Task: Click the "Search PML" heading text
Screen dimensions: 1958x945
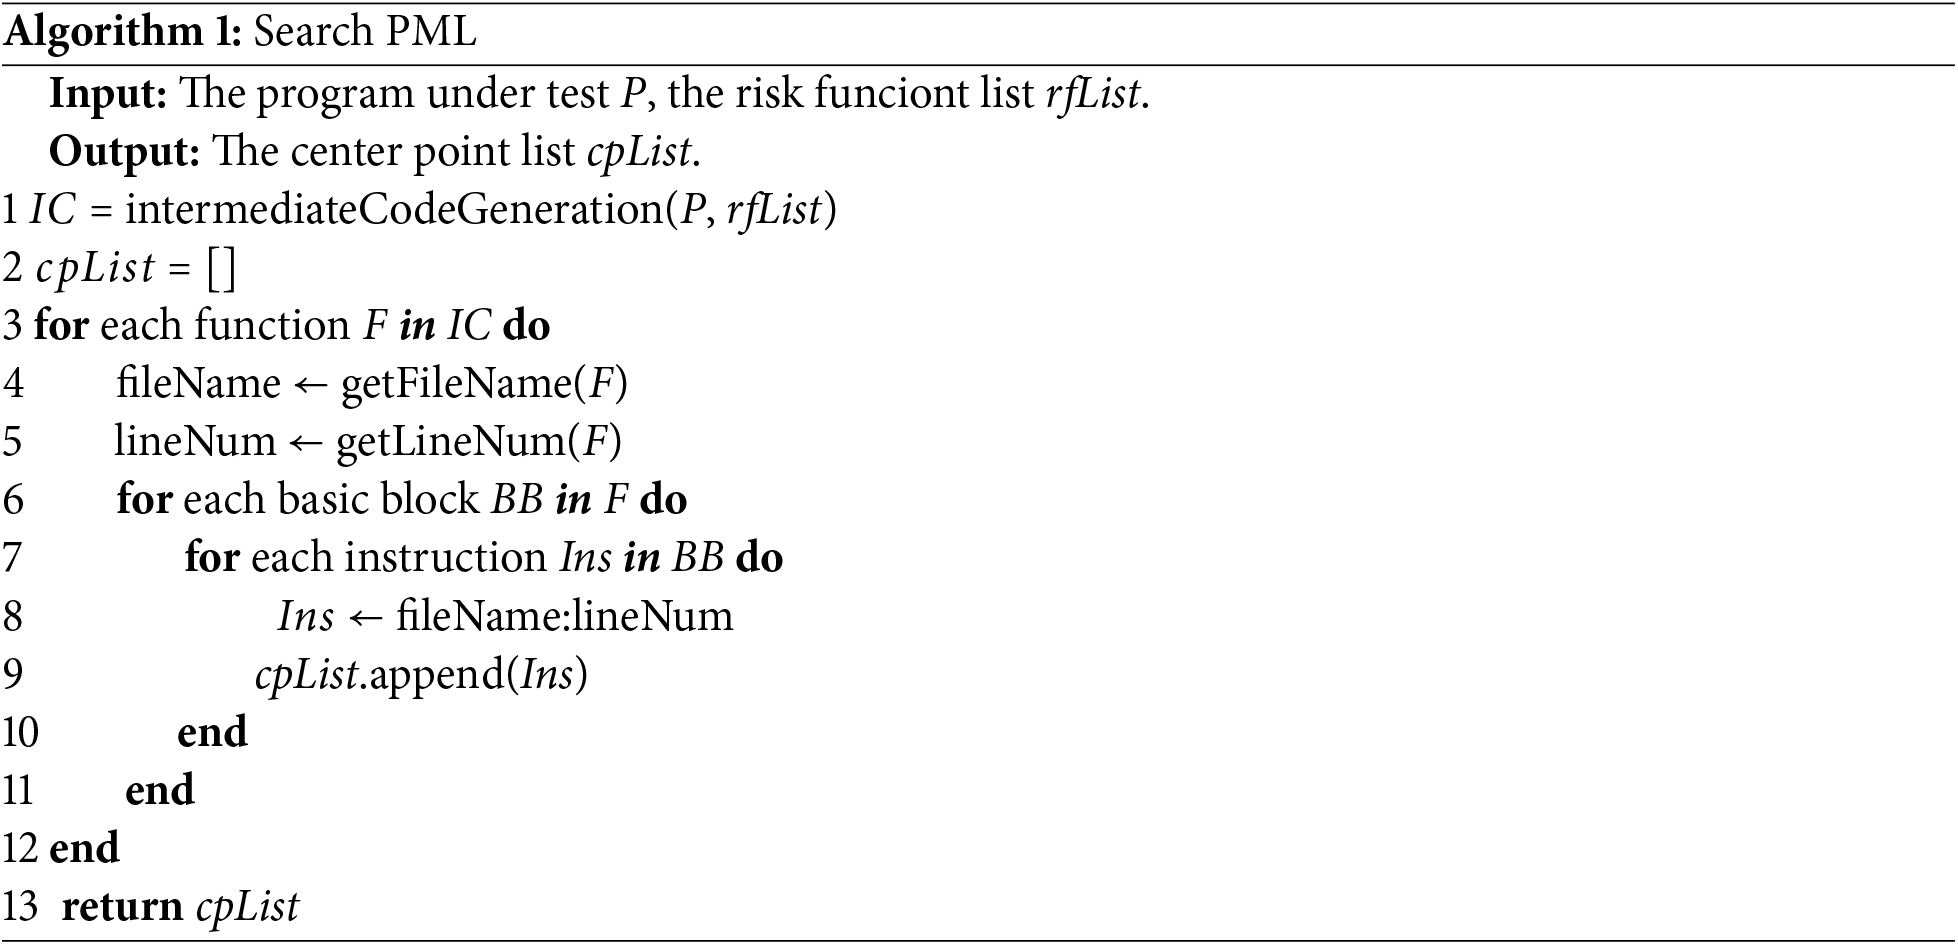Action: [364, 33]
